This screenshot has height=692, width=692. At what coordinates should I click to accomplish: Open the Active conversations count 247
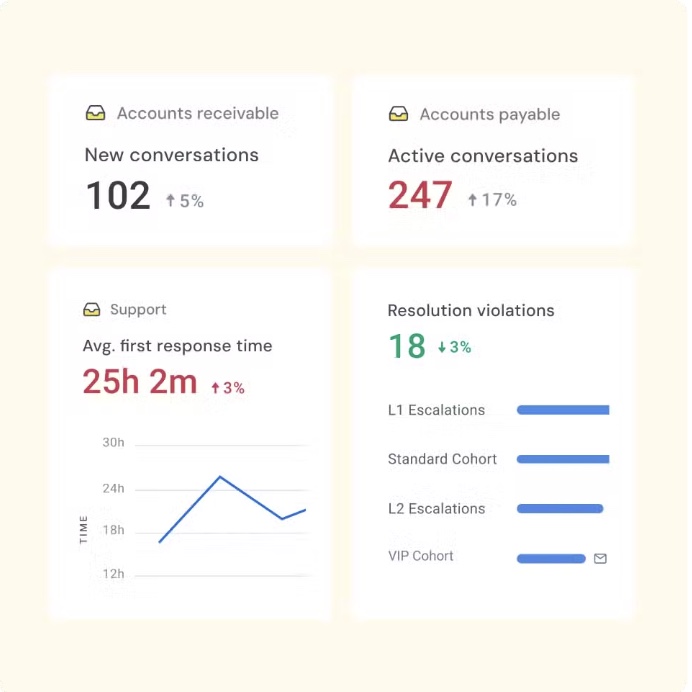click(420, 196)
